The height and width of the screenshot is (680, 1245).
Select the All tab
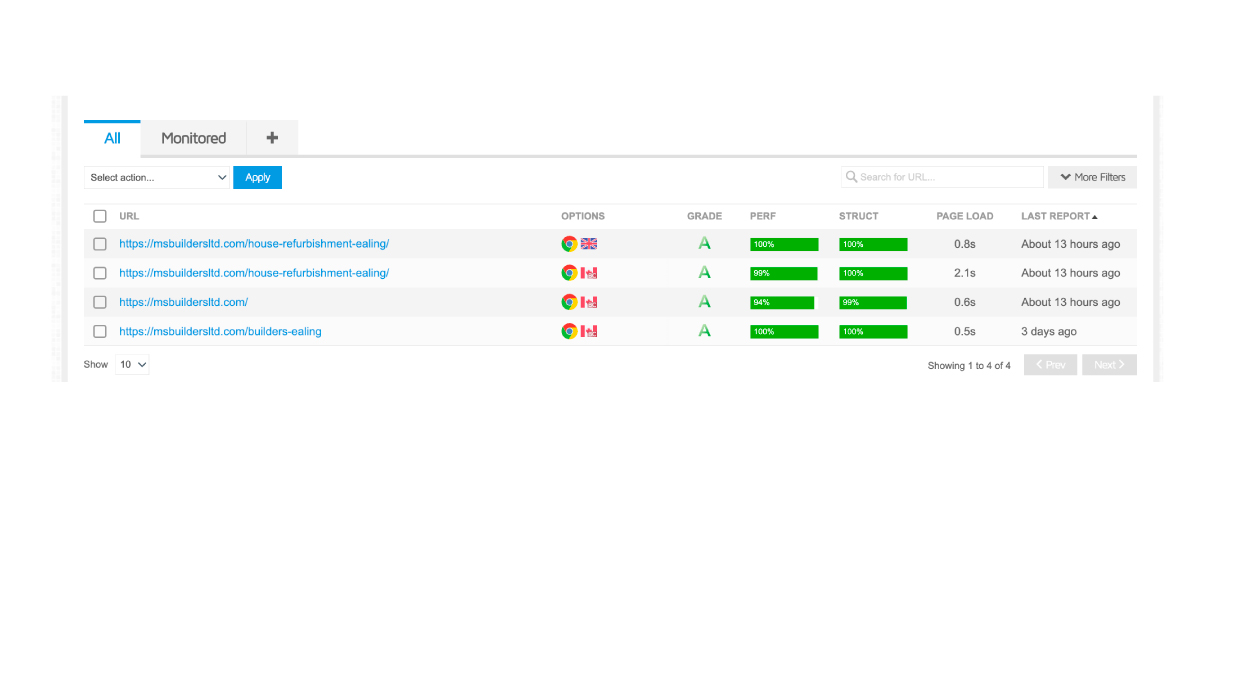pos(112,138)
